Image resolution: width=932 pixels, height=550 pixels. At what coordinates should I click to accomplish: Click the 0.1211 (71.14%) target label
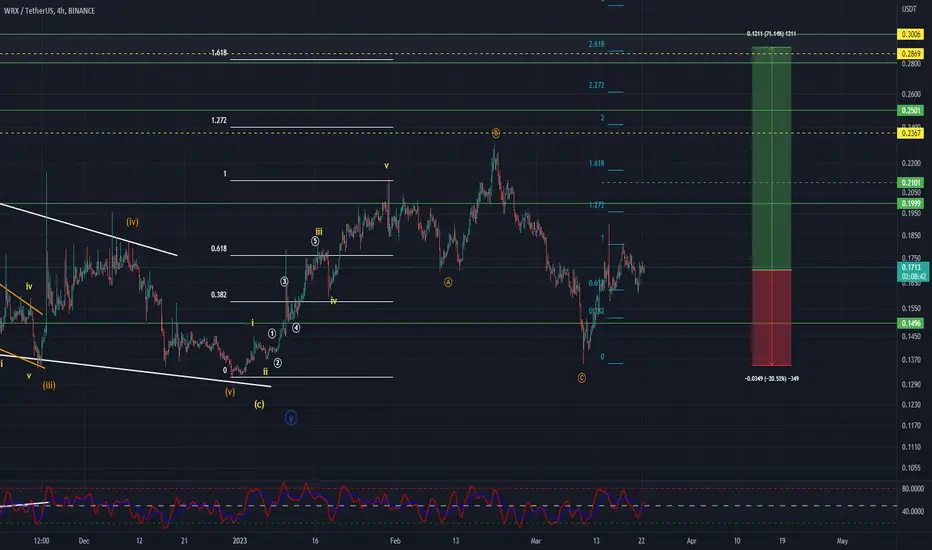tap(771, 34)
